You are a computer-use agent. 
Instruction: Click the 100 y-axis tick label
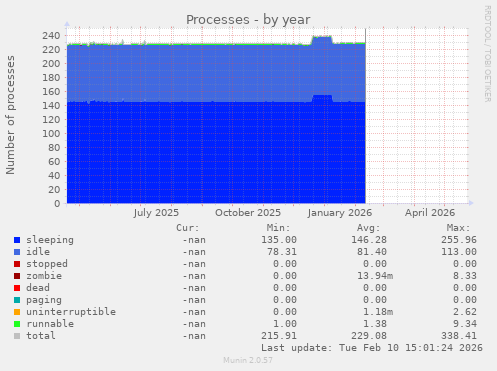tap(51, 134)
